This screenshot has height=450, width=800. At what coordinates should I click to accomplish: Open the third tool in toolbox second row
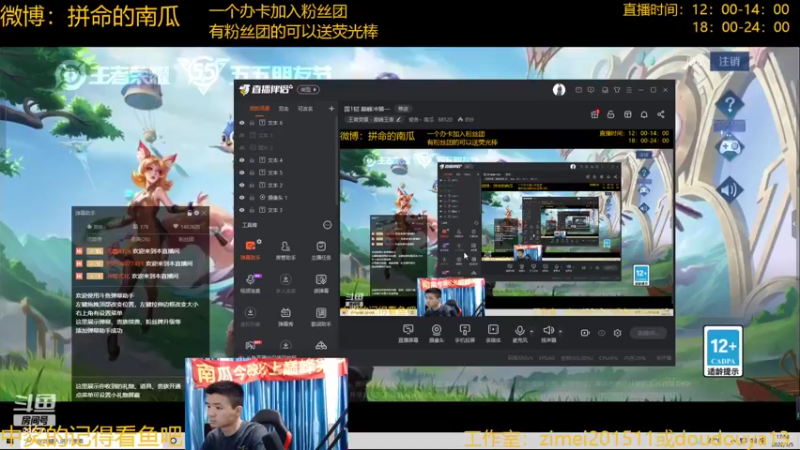pos(321,283)
